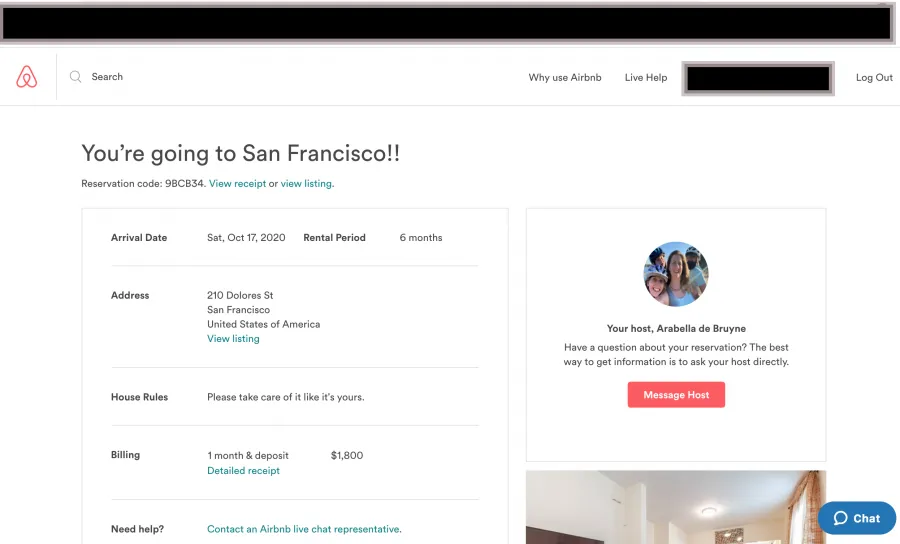900x544 pixels.
Task: Open View receipt link
Action: (238, 184)
